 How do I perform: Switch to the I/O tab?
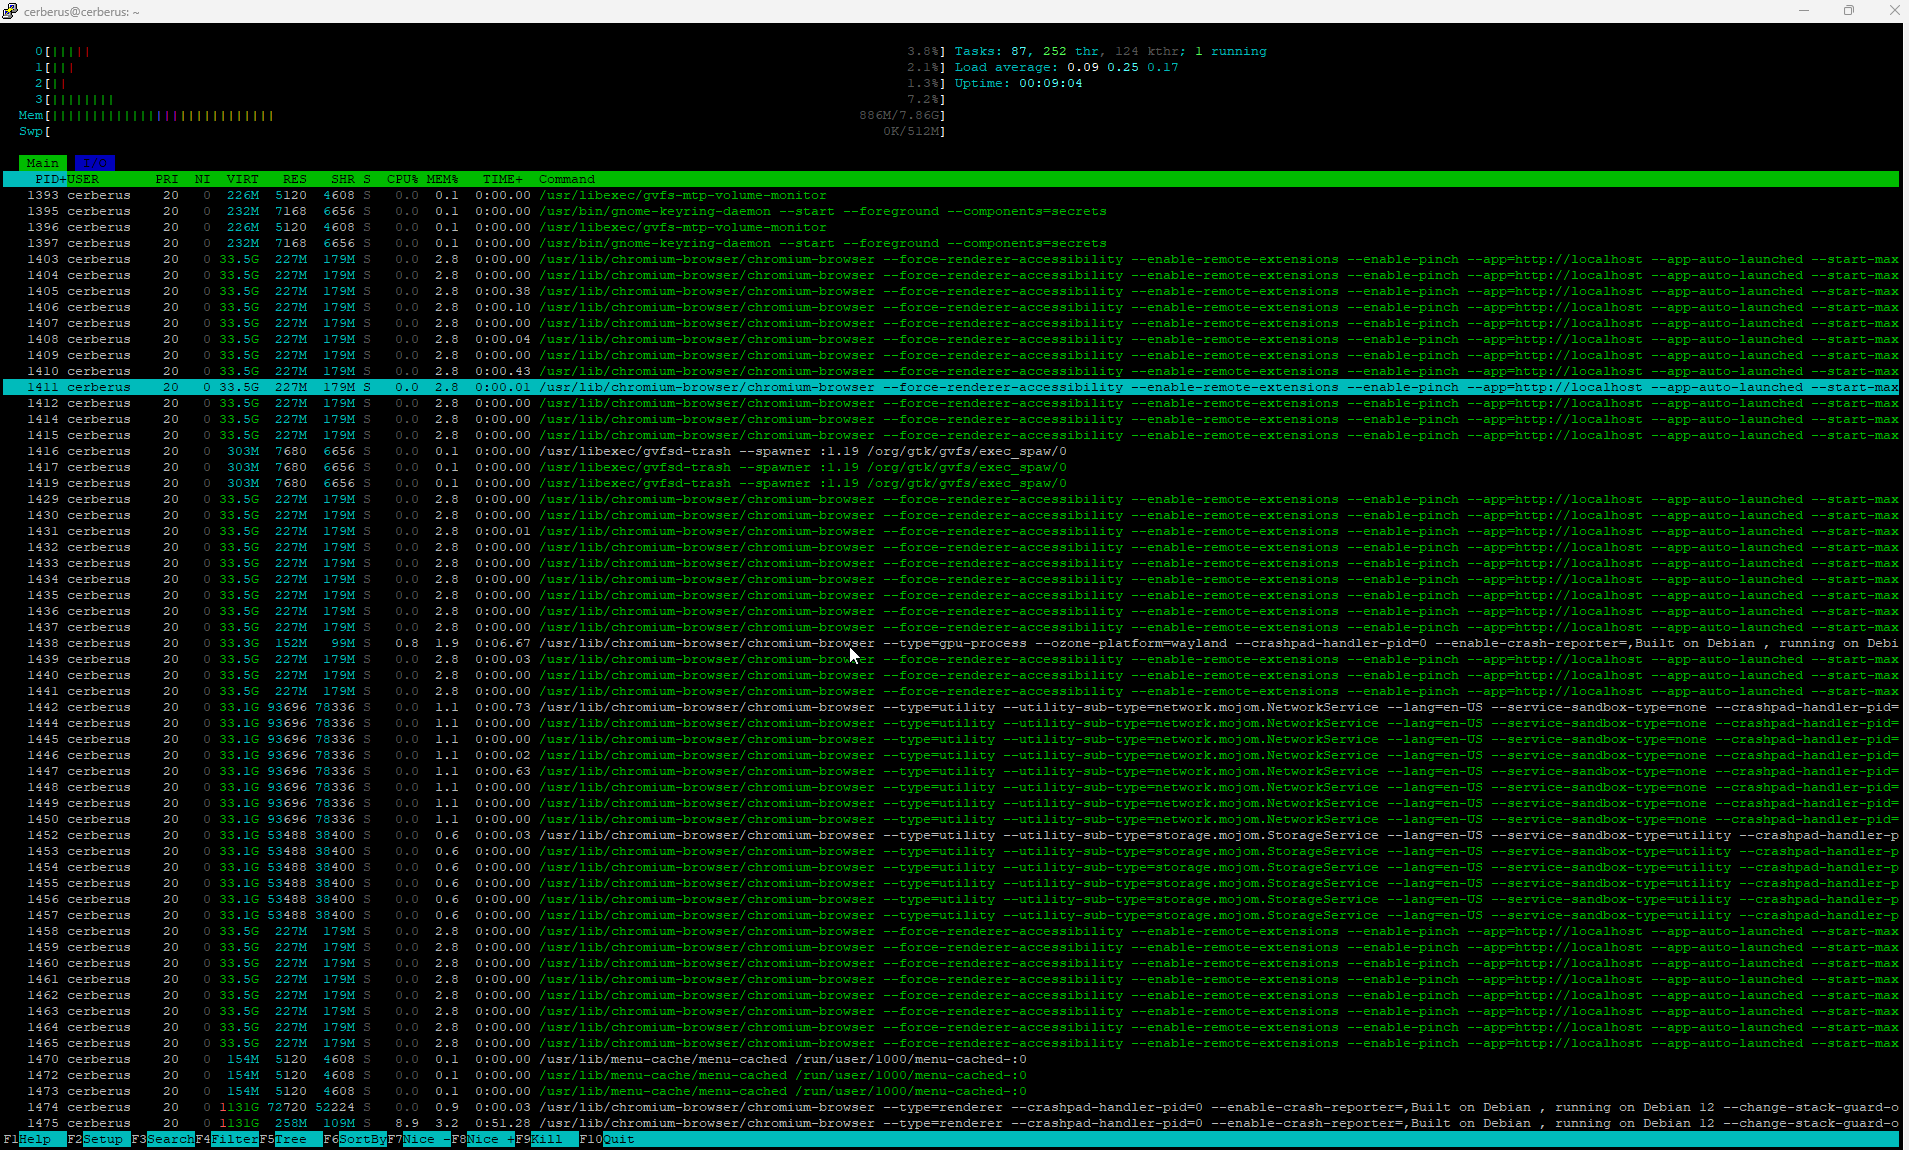click(x=95, y=163)
